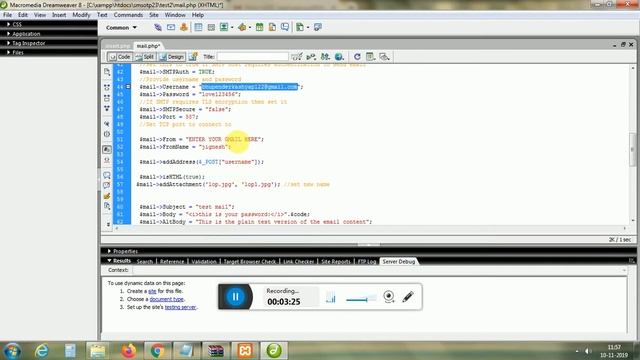The width and height of the screenshot is (640, 360).
Task: Pause the screen recording
Action: point(235,297)
